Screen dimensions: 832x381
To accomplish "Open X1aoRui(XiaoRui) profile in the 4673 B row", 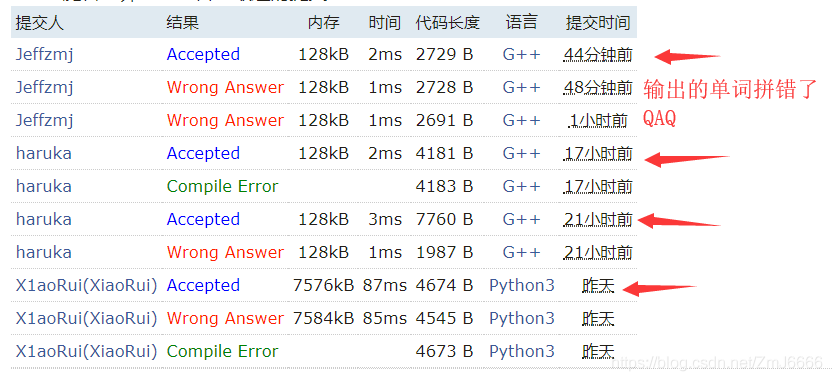I will pos(86,351).
